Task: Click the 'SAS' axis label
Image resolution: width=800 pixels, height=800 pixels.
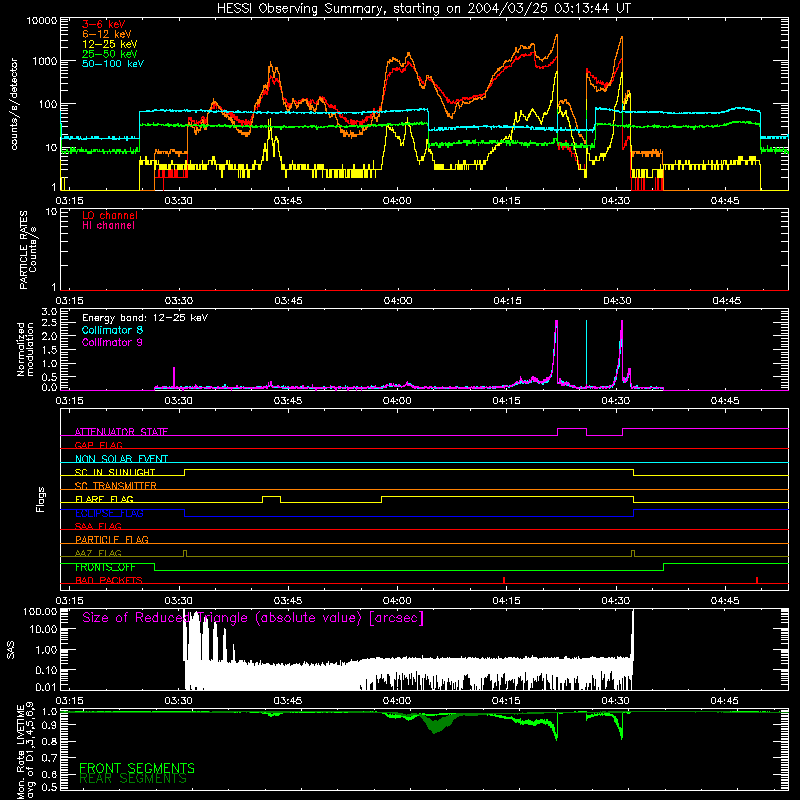Action: (10, 649)
